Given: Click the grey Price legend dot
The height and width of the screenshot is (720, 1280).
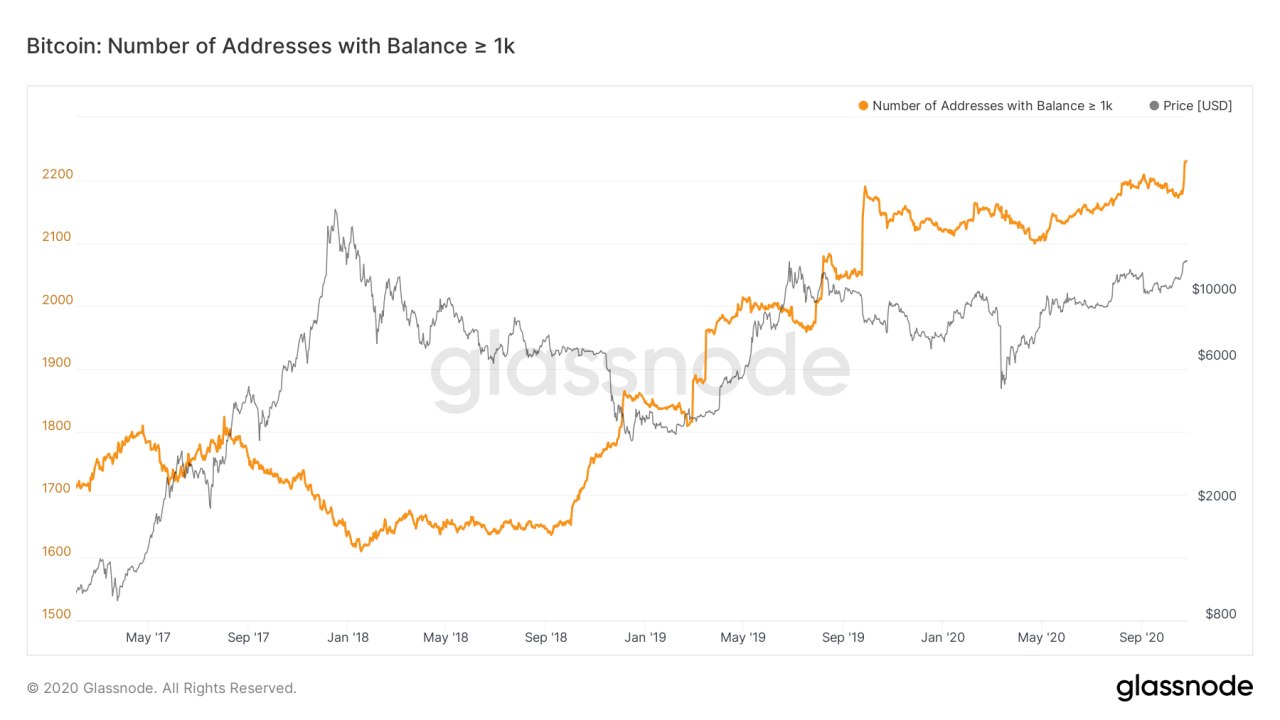Looking at the screenshot, I should 1154,106.
